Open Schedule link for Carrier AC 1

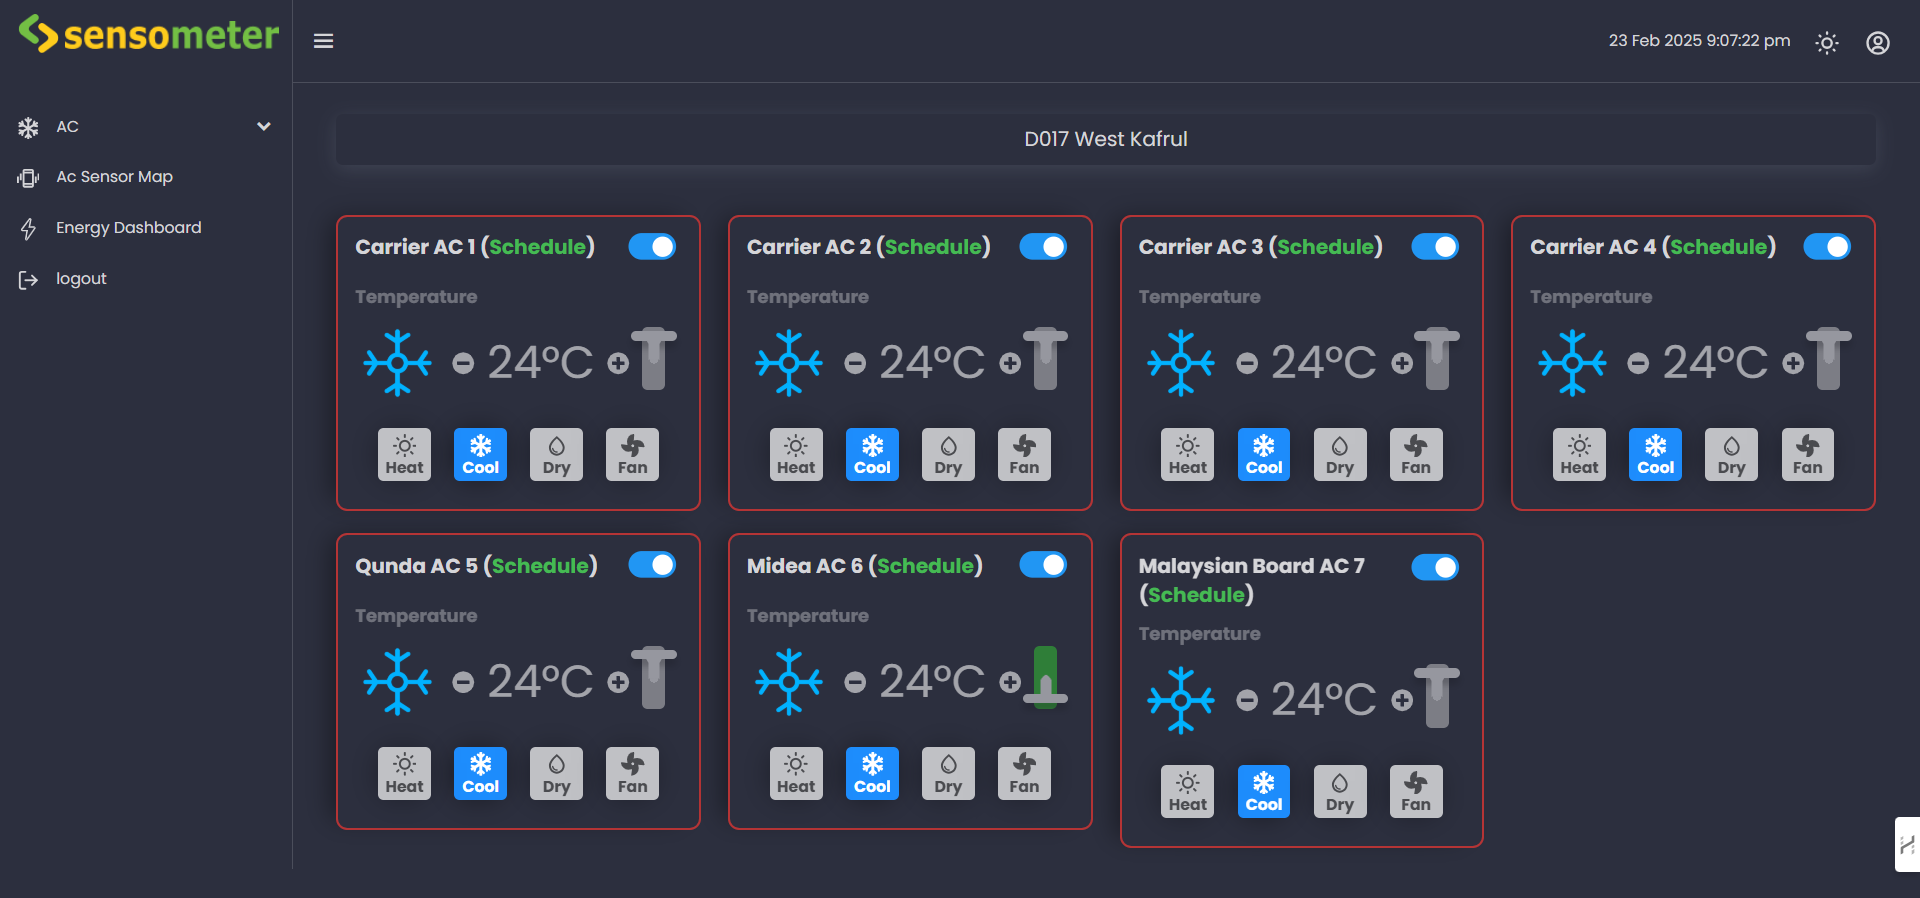(538, 247)
